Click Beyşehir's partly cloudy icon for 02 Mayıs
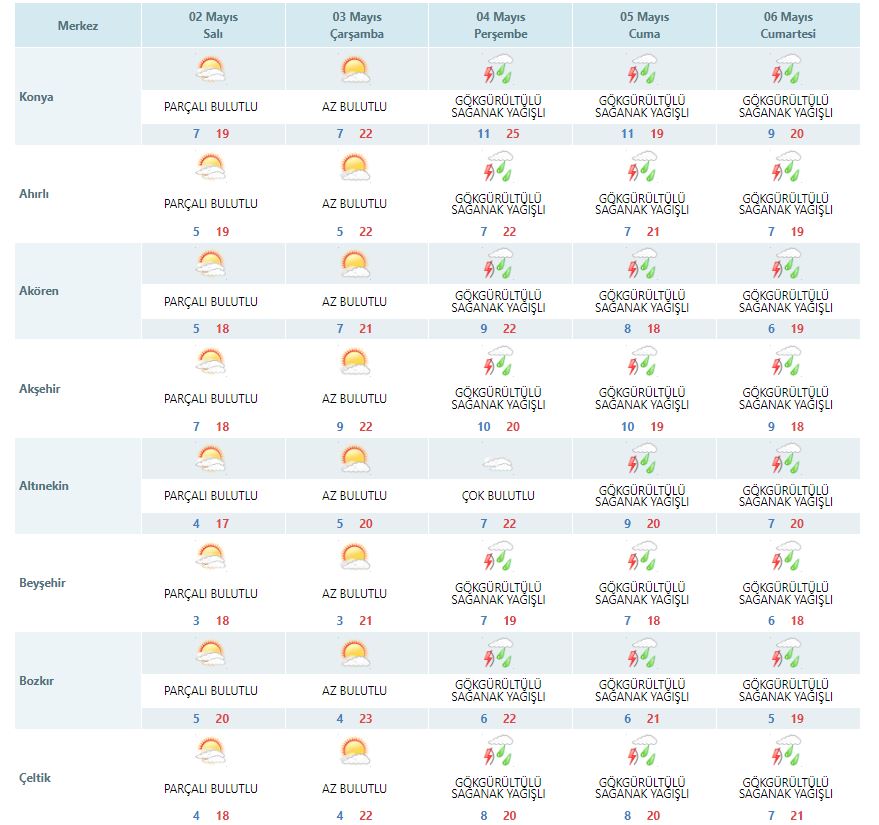This screenshot has width=879, height=825. coord(211,557)
